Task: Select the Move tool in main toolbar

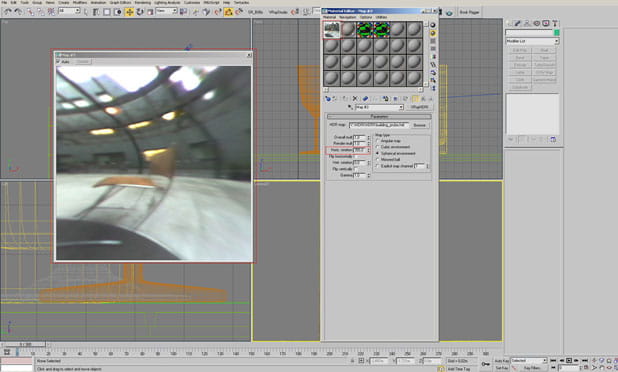Action: click(129, 12)
